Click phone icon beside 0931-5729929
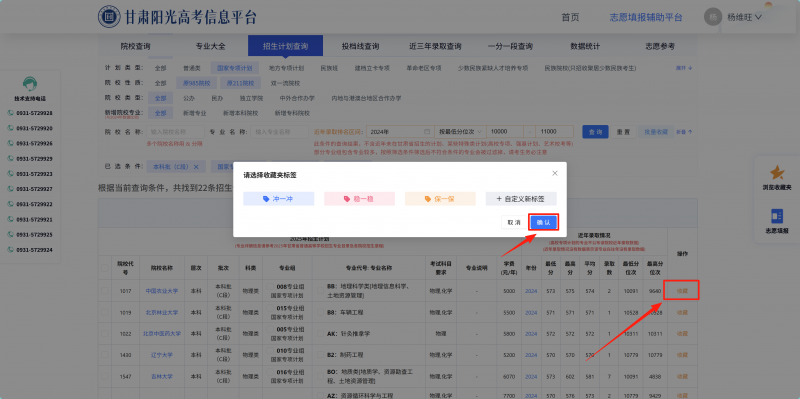Image resolution: width=800 pixels, height=399 pixels. [x=10, y=159]
